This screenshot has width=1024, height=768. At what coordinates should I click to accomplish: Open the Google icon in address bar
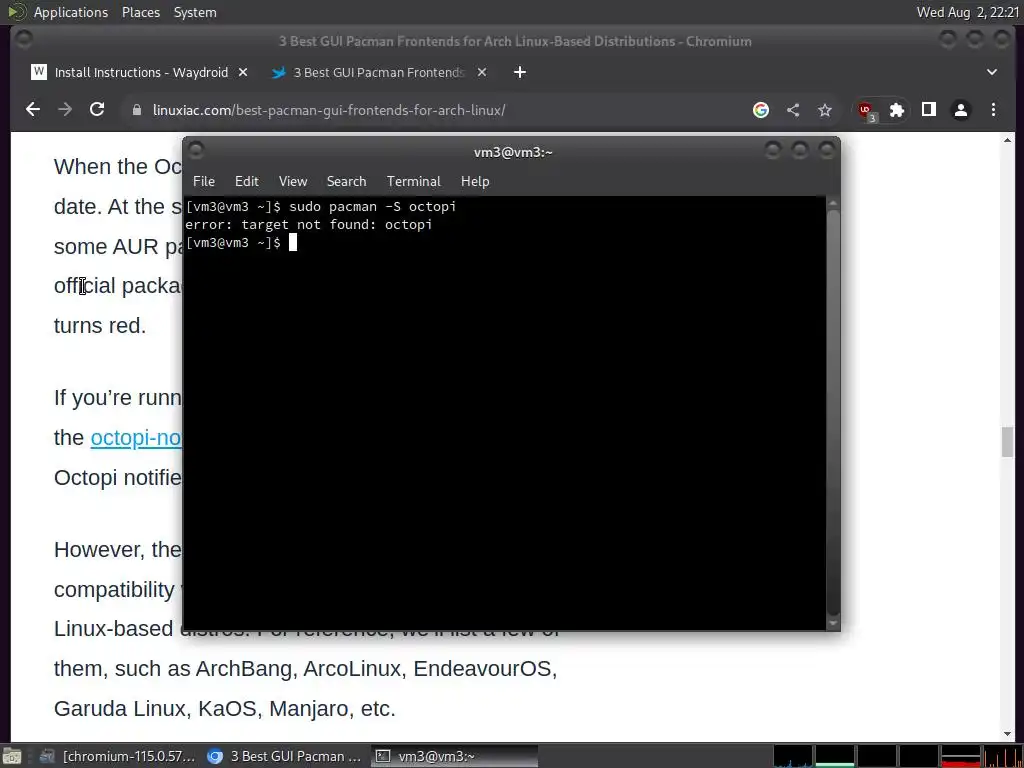click(761, 110)
